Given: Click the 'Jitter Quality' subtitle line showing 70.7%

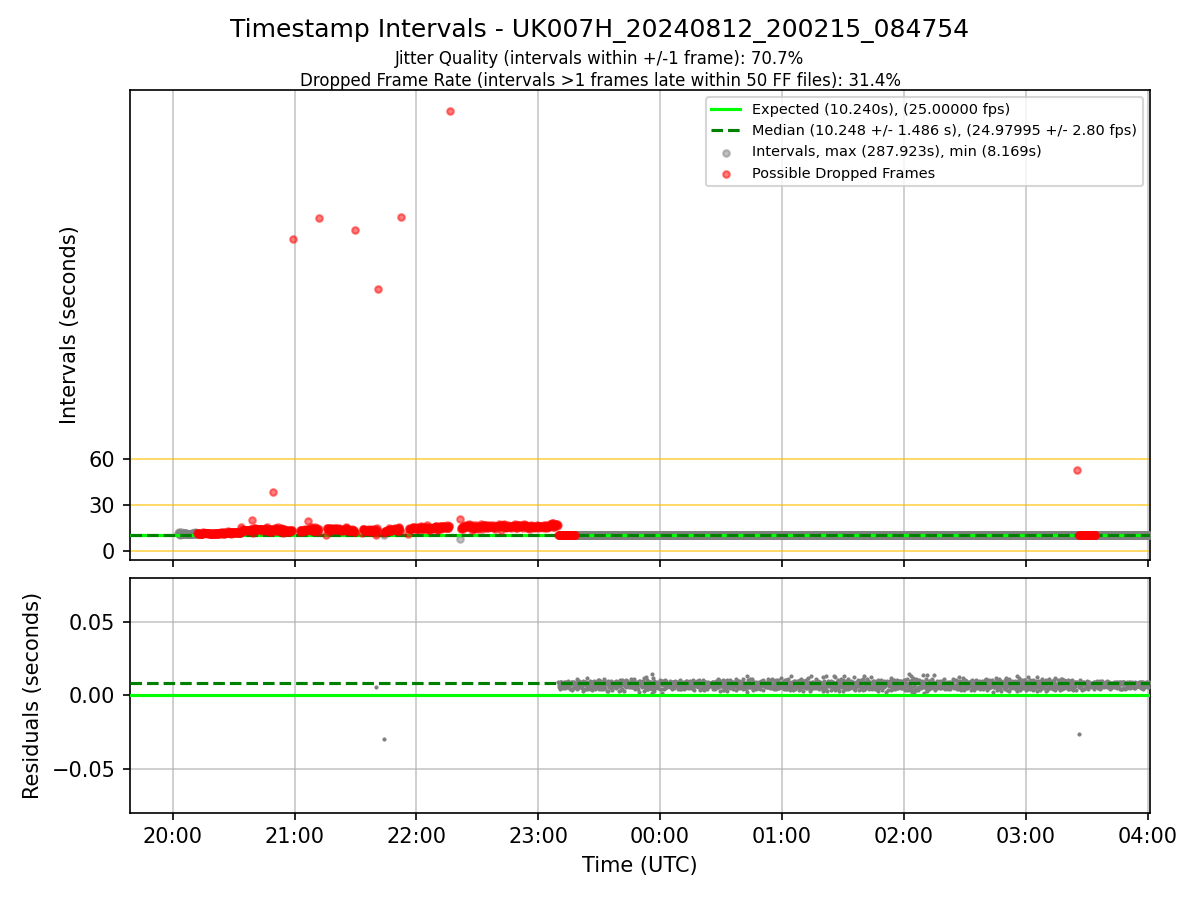Looking at the screenshot, I should (x=599, y=59).
